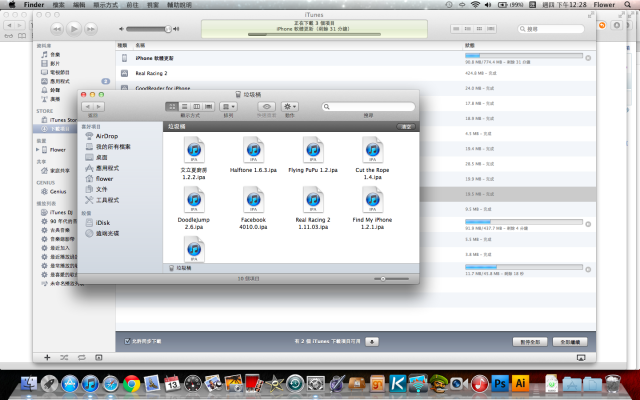Screen dimensions: 640x400
Task: Toggle shuffle in iTunes bottom bar
Action: [x=64, y=358]
